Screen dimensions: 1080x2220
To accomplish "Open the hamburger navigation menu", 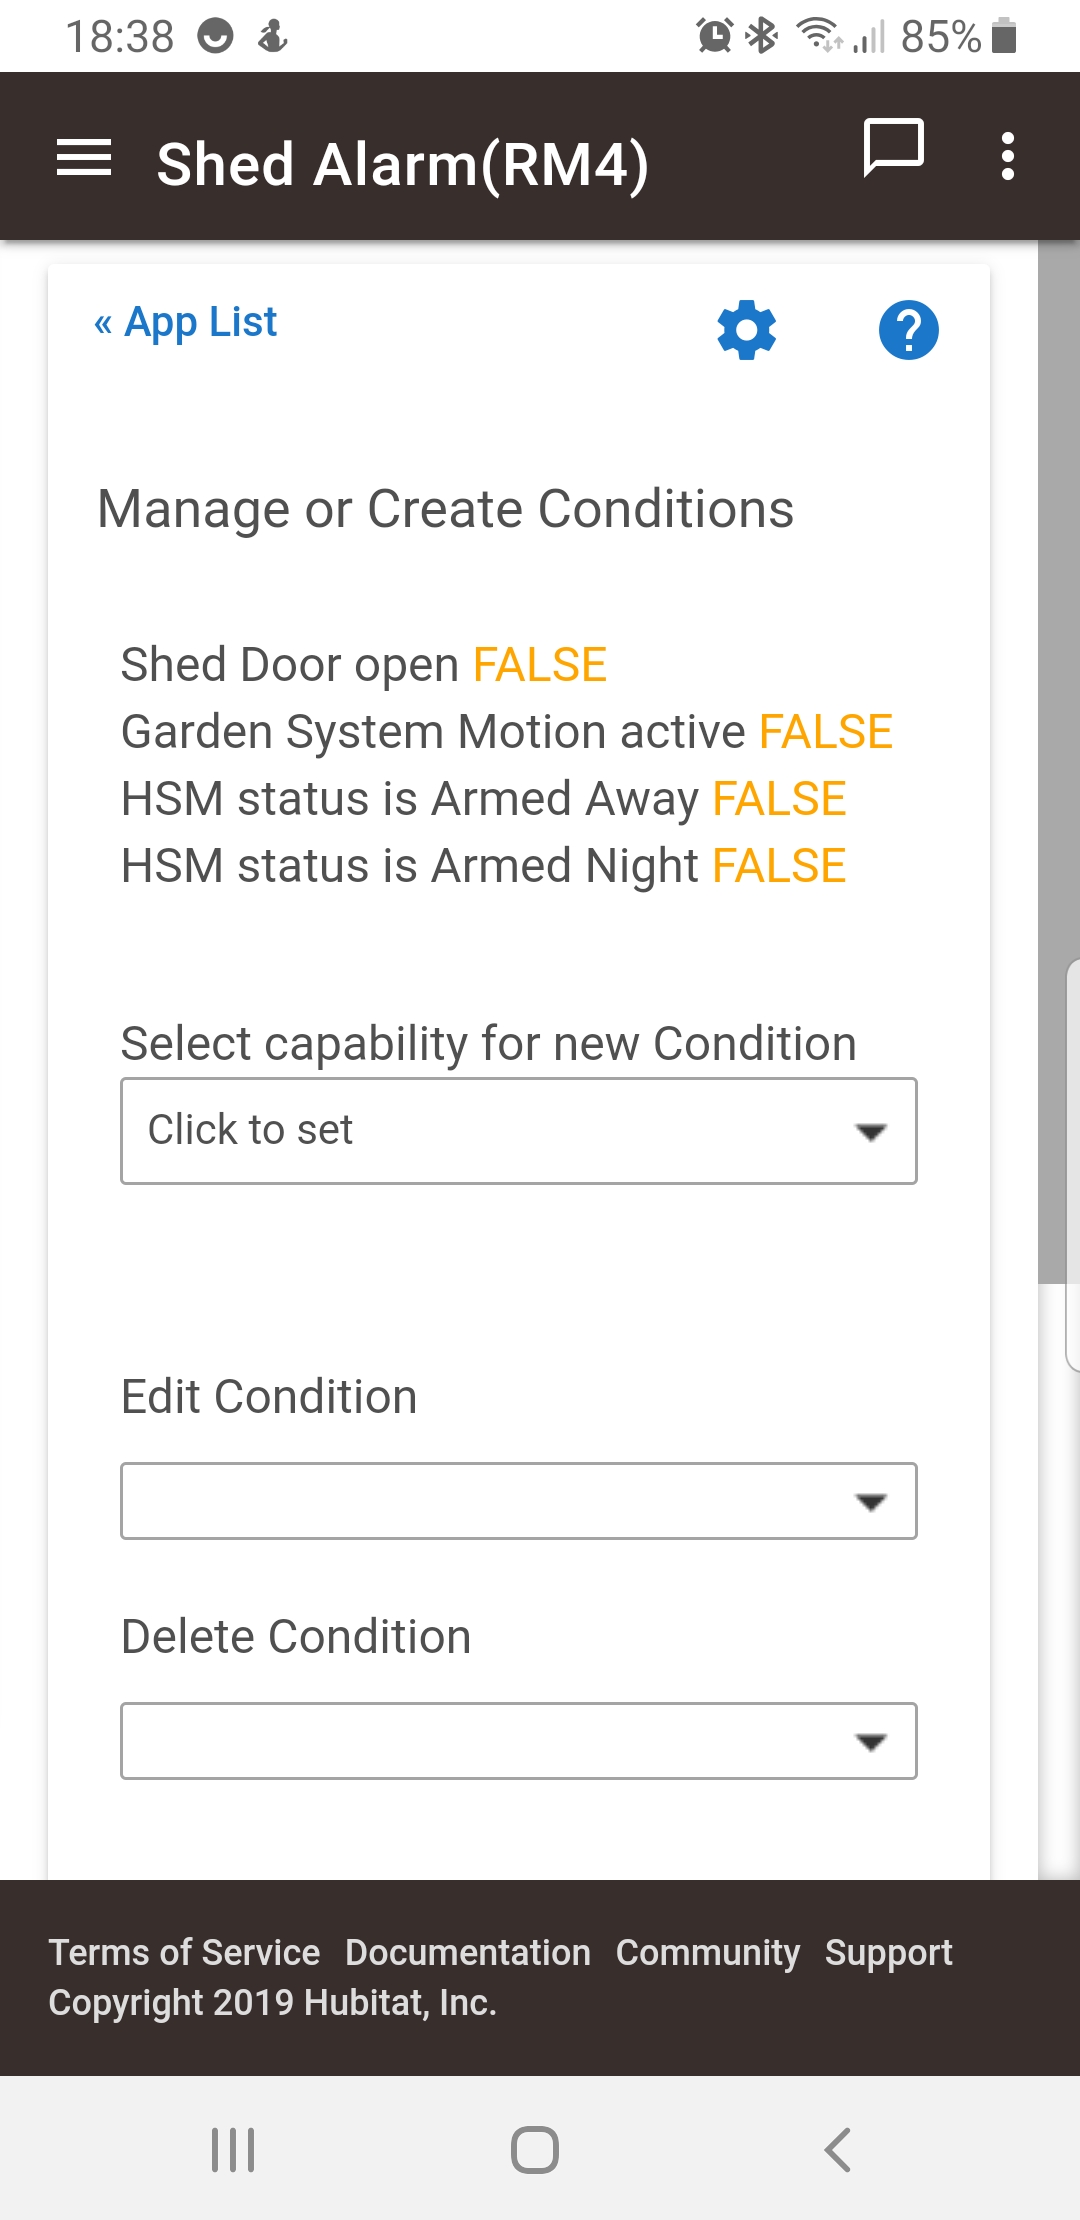I will click(x=84, y=157).
